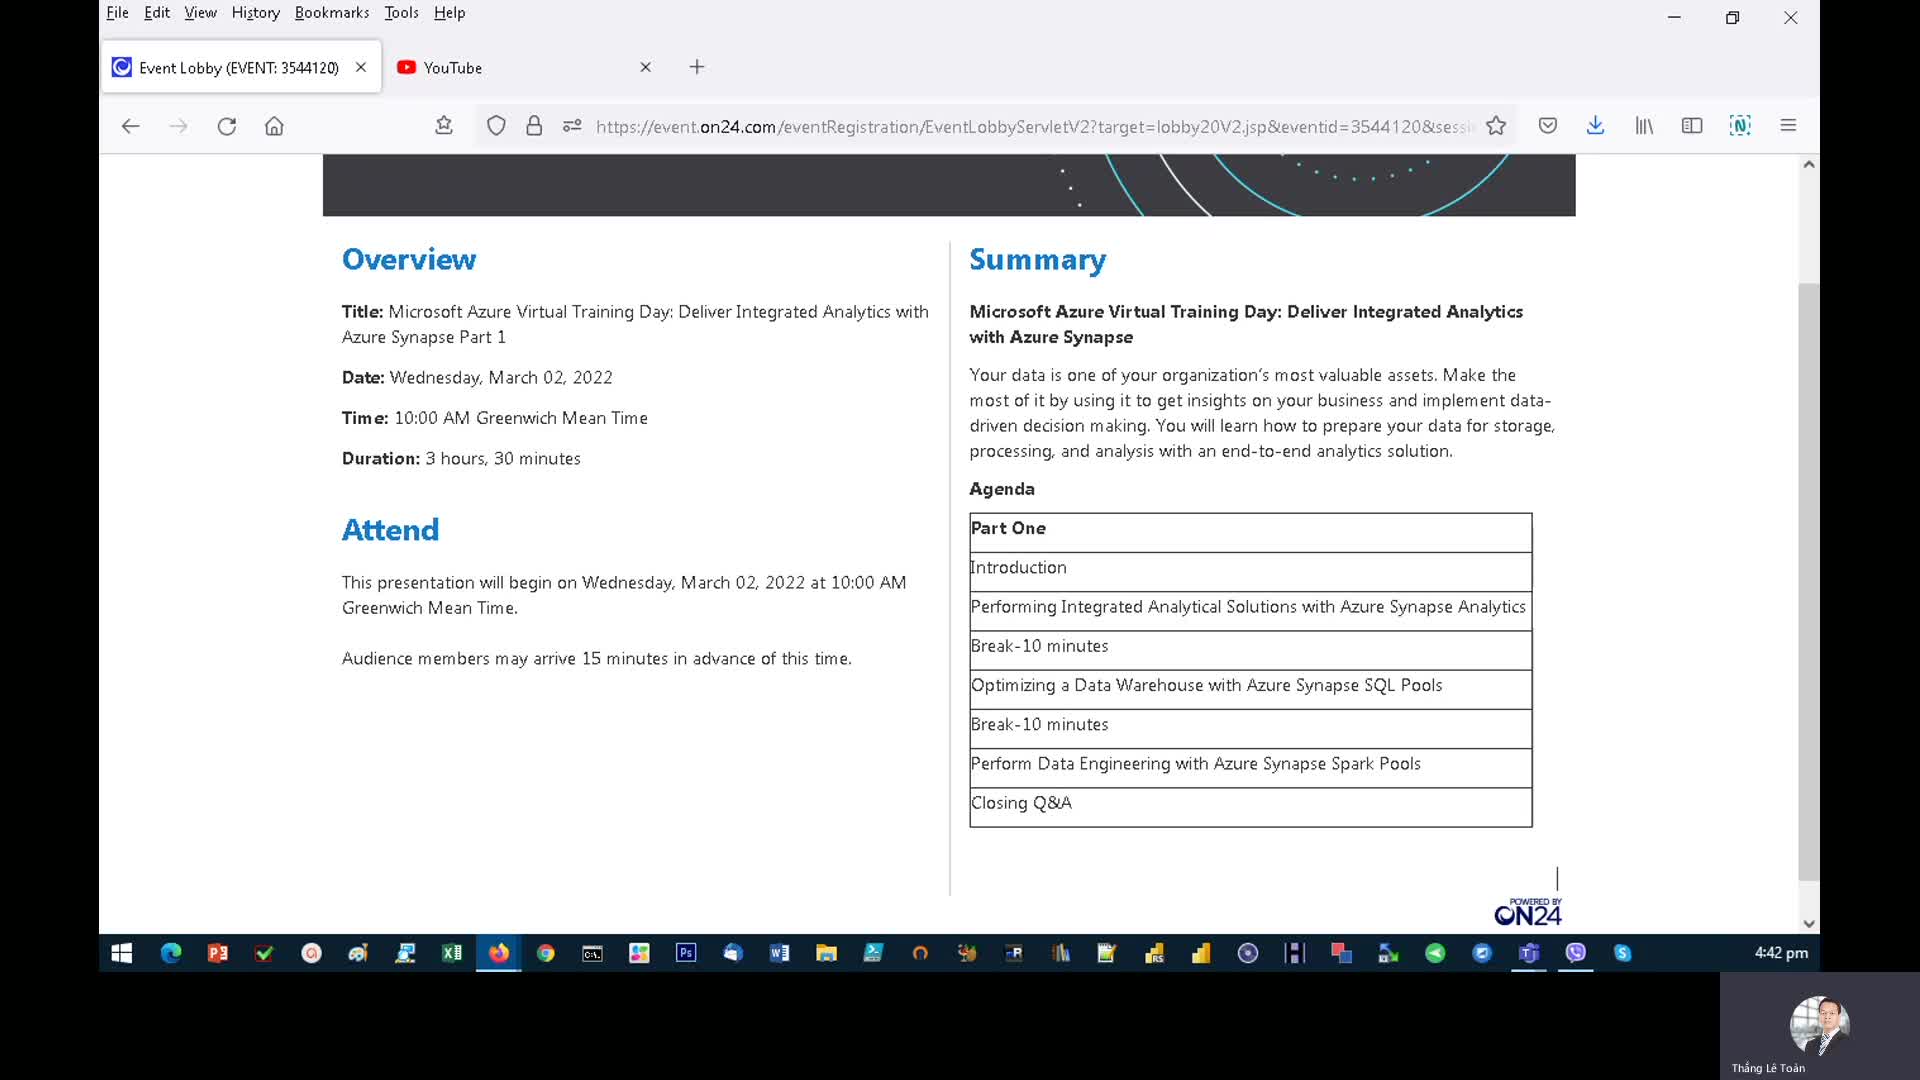Open the Windows Start menu

coord(122,953)
